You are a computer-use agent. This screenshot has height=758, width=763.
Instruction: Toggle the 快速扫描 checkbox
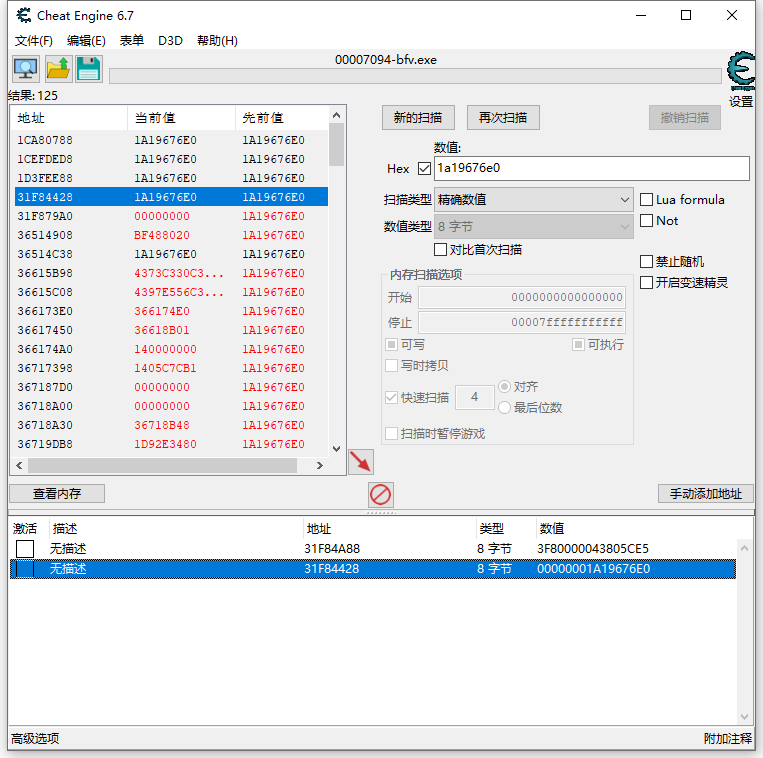tap(391, 397)
